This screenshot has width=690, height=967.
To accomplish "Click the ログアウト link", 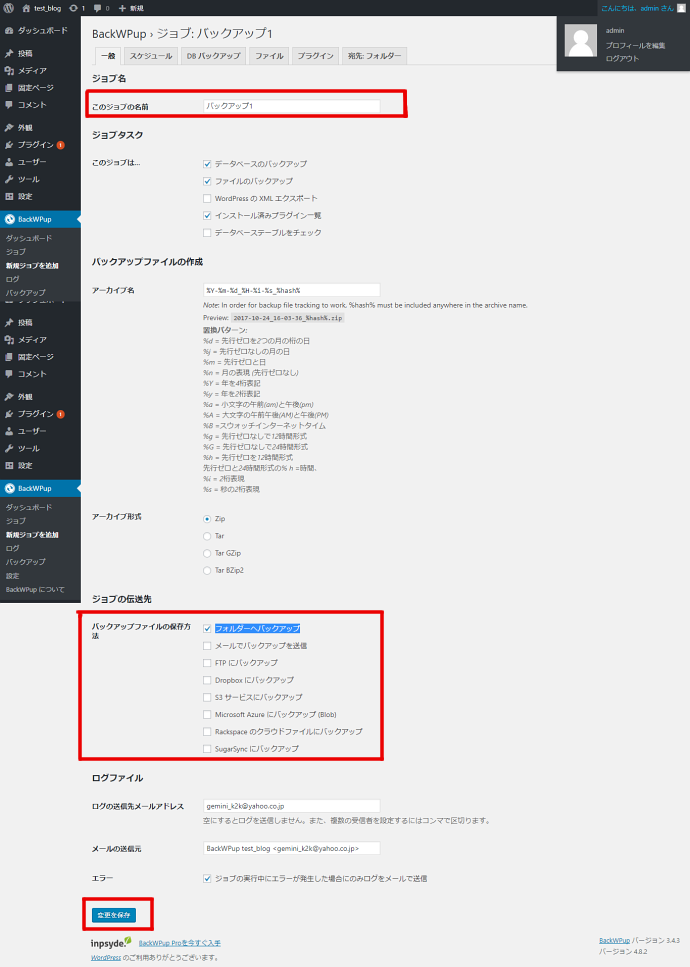I will point(622,59).
